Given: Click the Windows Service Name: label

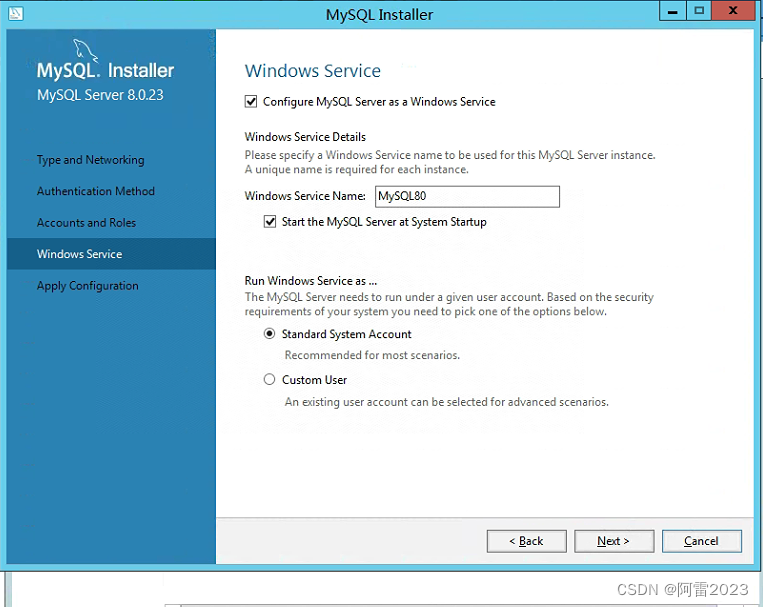Looking at the screenshot, I should [x=305, y=196].
